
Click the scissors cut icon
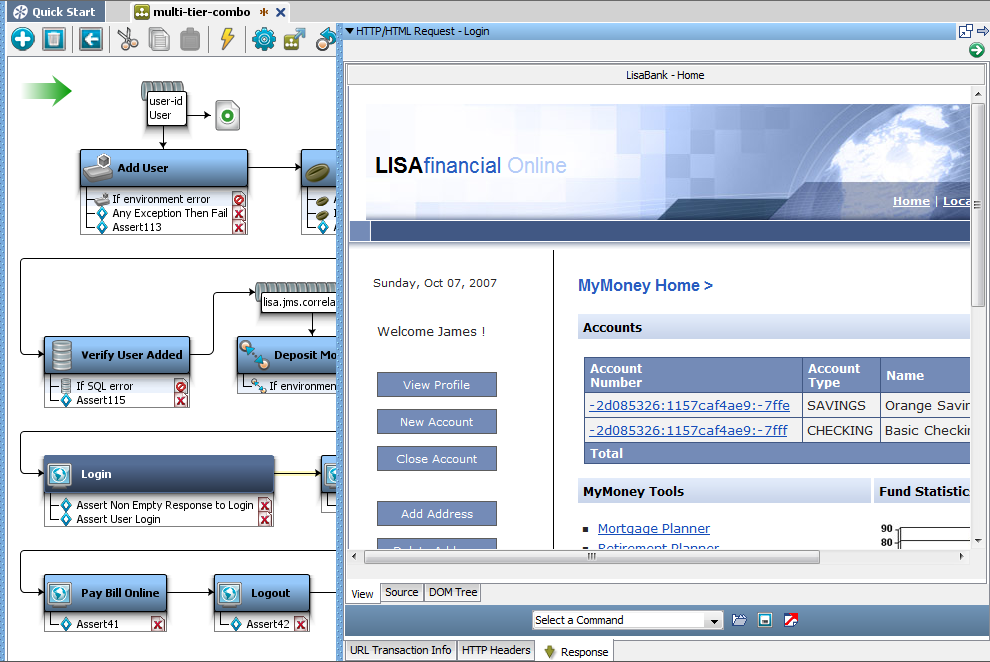[128, 40]
